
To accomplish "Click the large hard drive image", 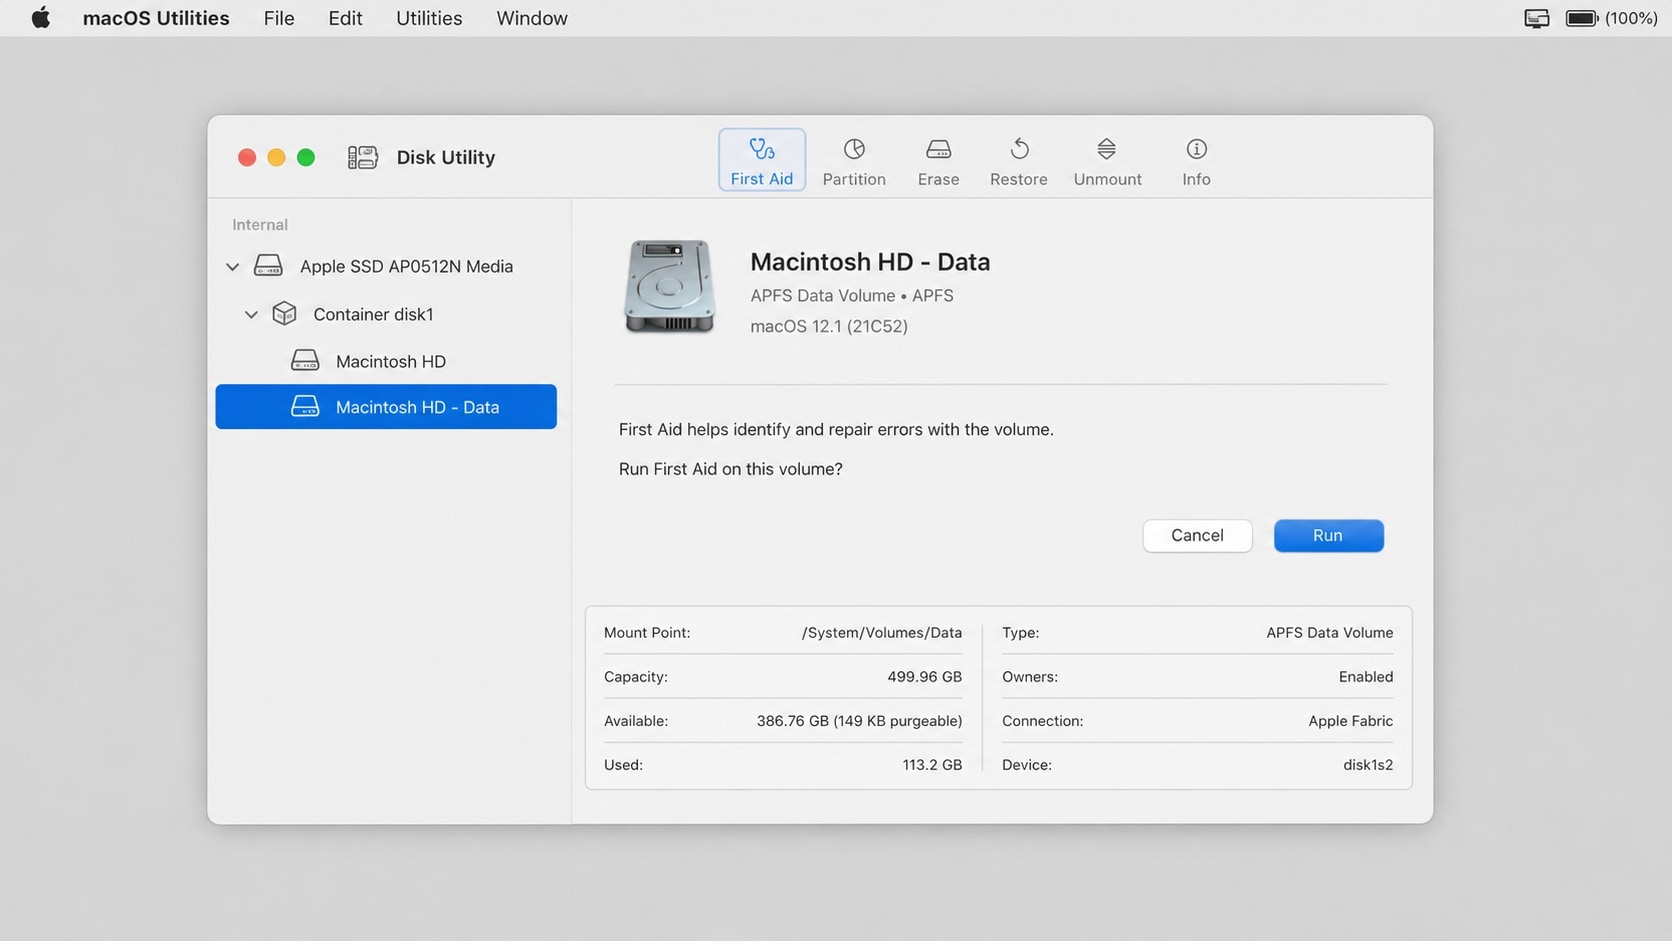I will [x=669, y=286].
